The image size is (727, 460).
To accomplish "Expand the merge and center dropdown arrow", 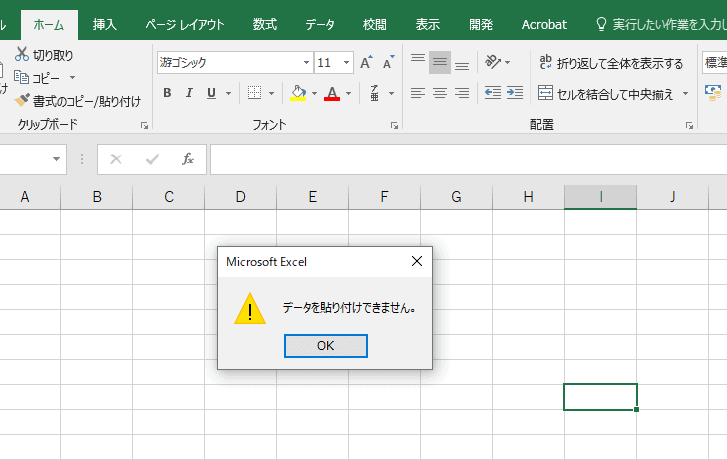I will click(686, 93).
